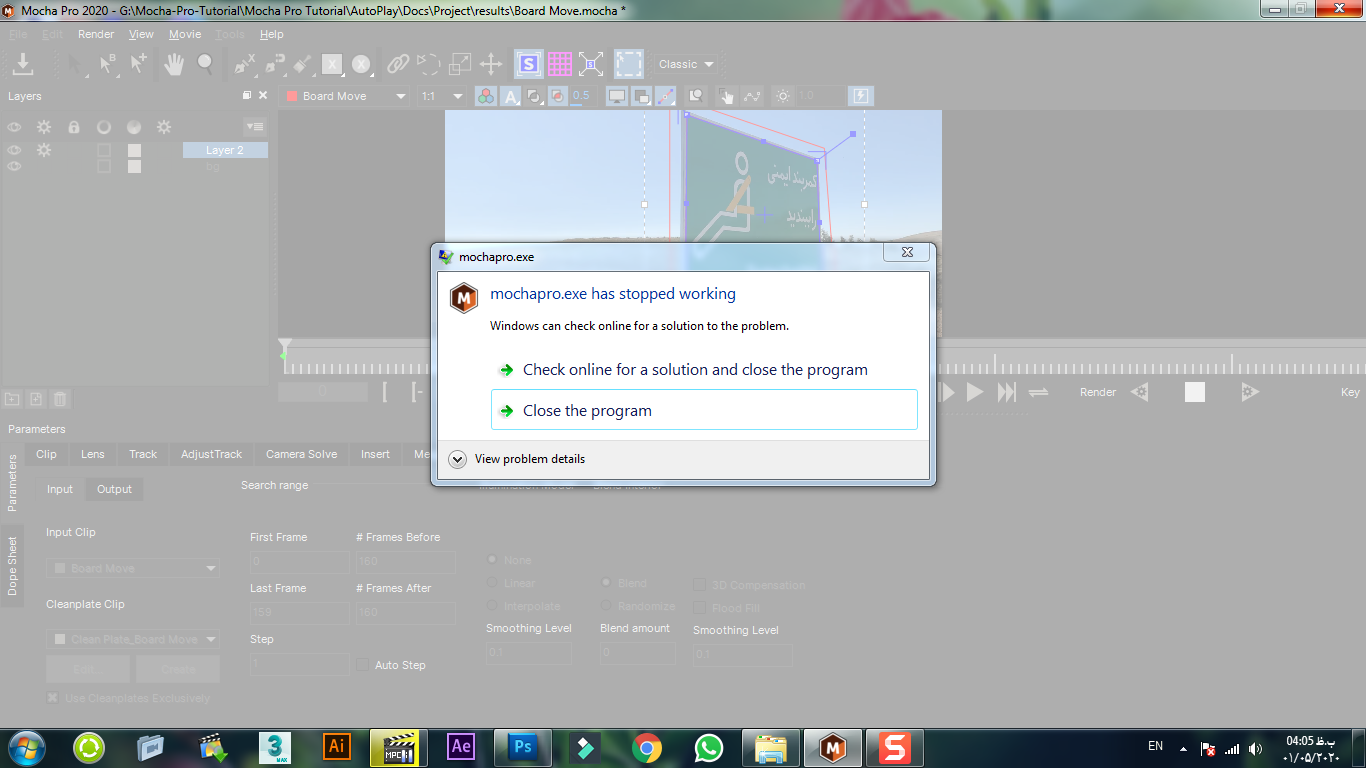Delete layer with the trash icon
This screenshot has height=768, width=1366.
pyautogui.click(x=60, y=399)
